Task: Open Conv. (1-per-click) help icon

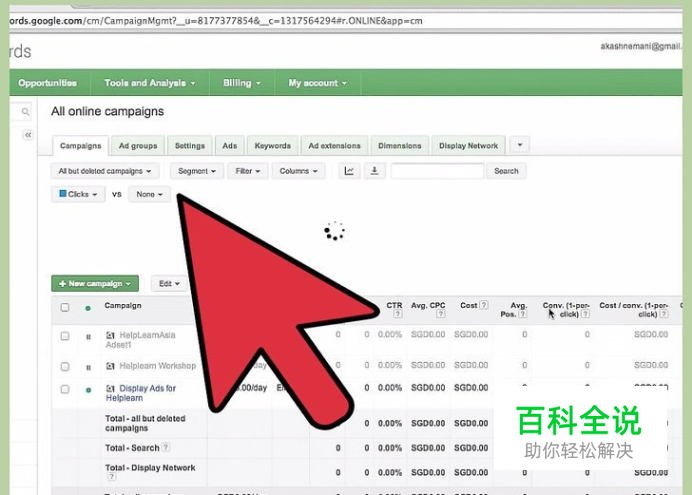Action: point(585,314)
